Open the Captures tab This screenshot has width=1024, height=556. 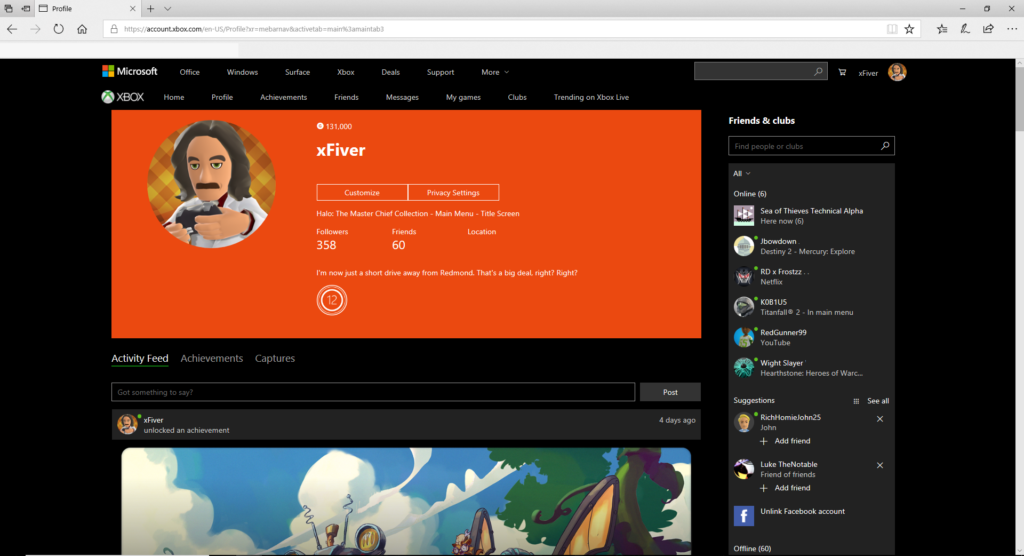[275, 358]
